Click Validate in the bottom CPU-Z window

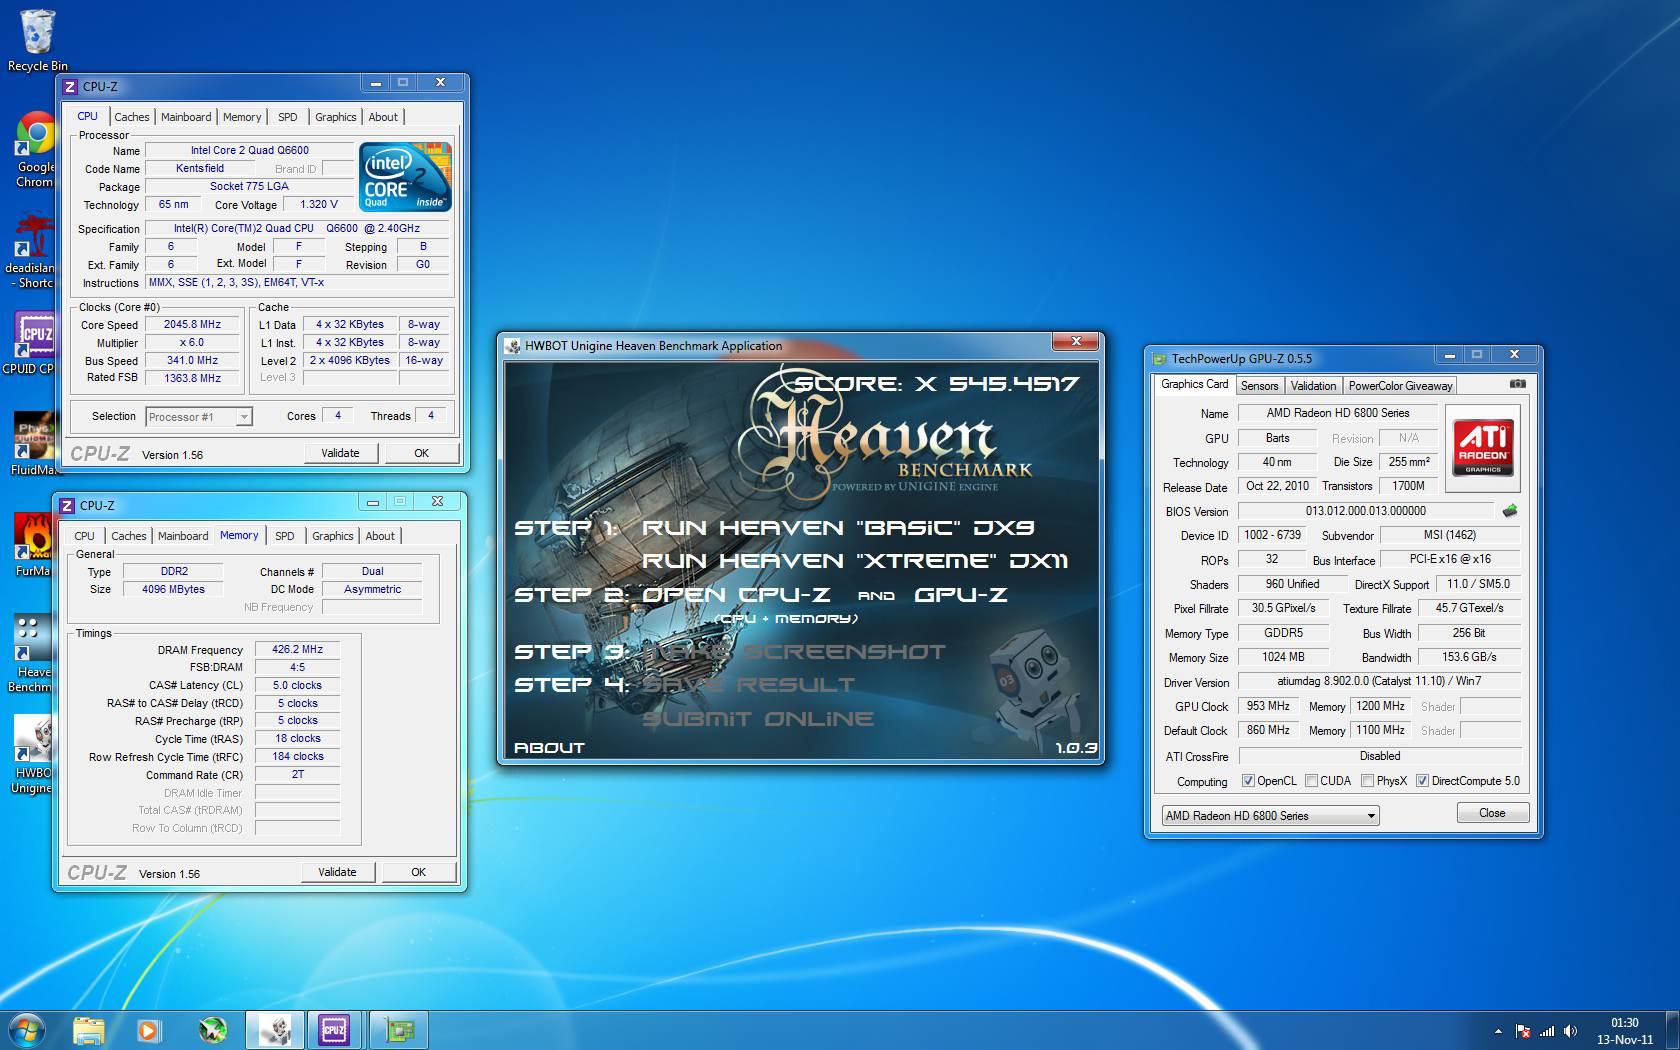point(337,872)
